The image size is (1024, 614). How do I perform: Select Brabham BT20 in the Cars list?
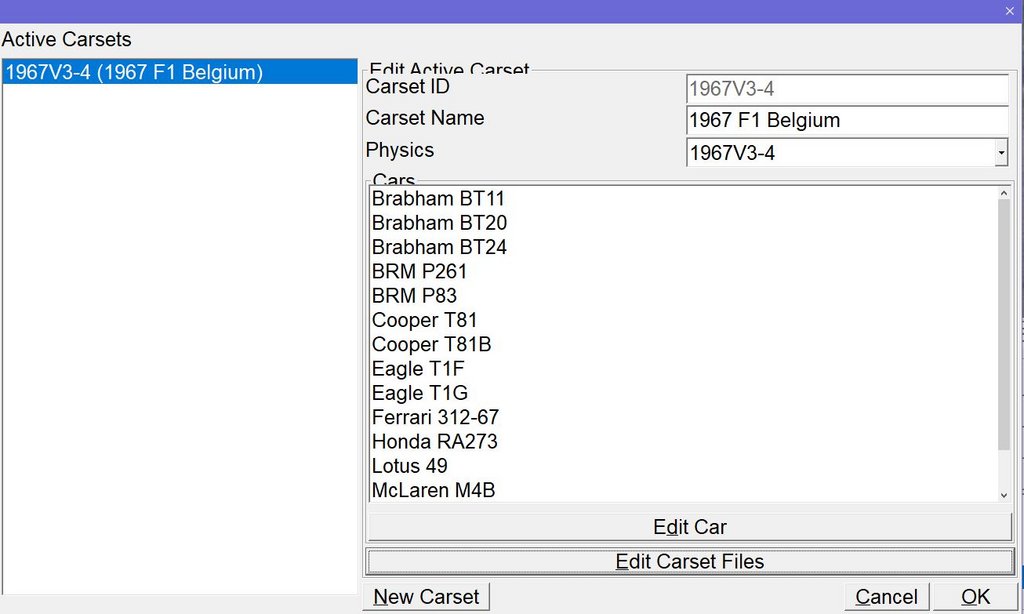click(x=683, y=223)
